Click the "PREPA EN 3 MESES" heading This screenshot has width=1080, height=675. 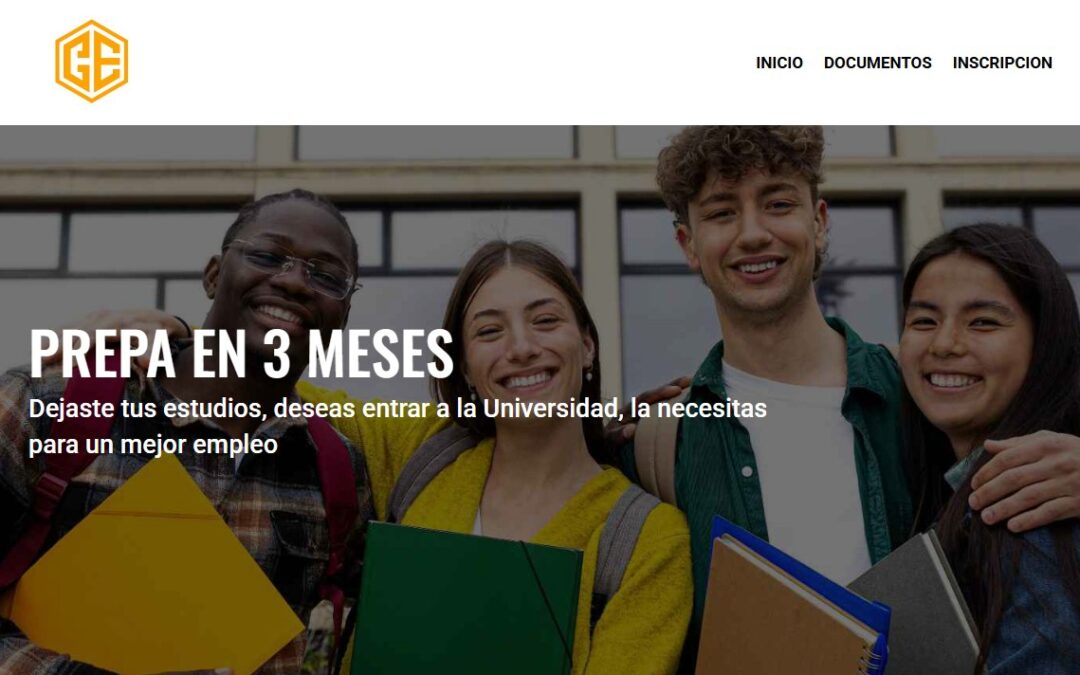pos(242,353)
